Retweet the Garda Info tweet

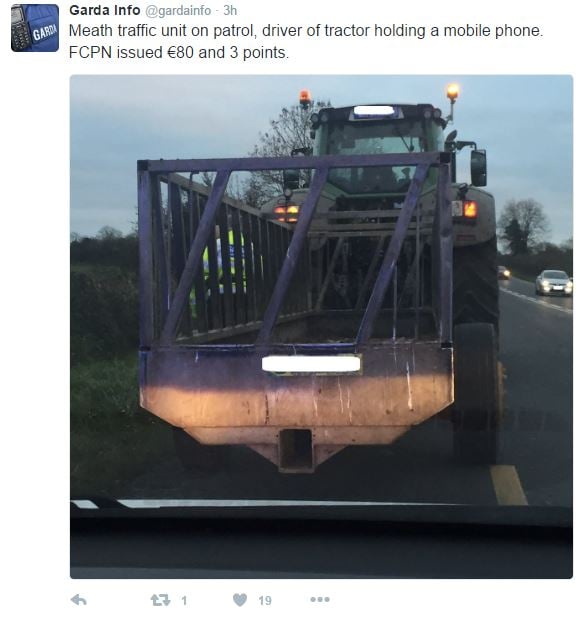[161, 600]
